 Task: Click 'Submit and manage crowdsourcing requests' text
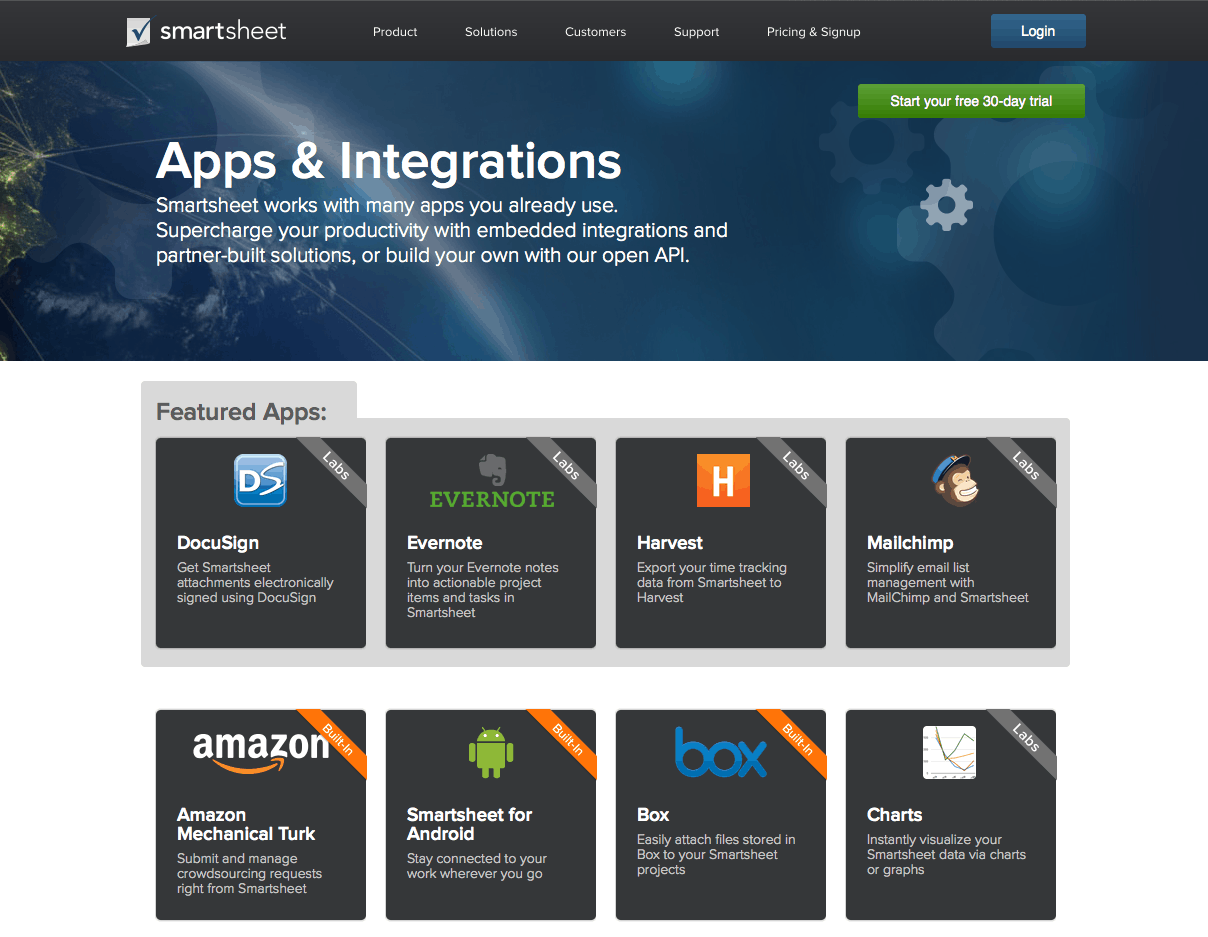point(250,873)
